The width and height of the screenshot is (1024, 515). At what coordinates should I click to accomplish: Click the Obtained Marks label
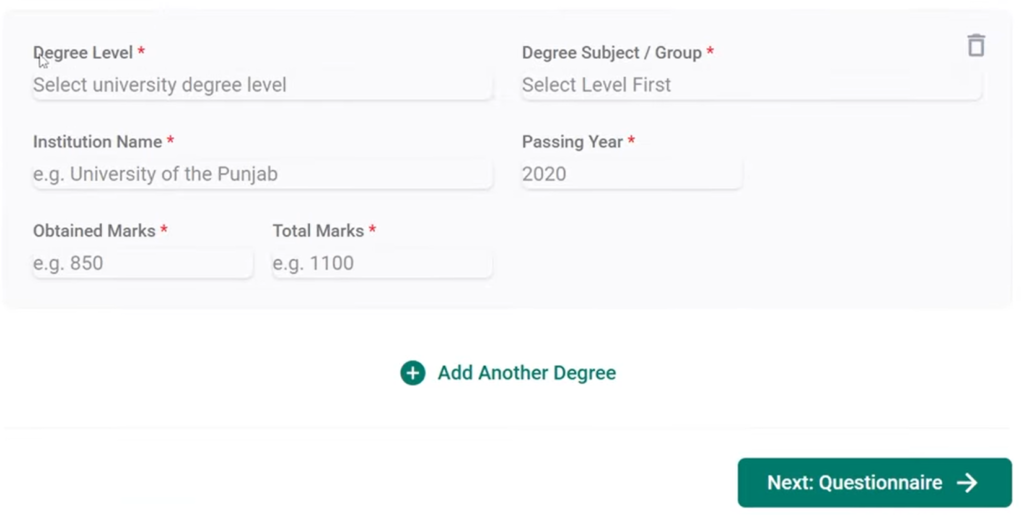[x=94, y=231]
